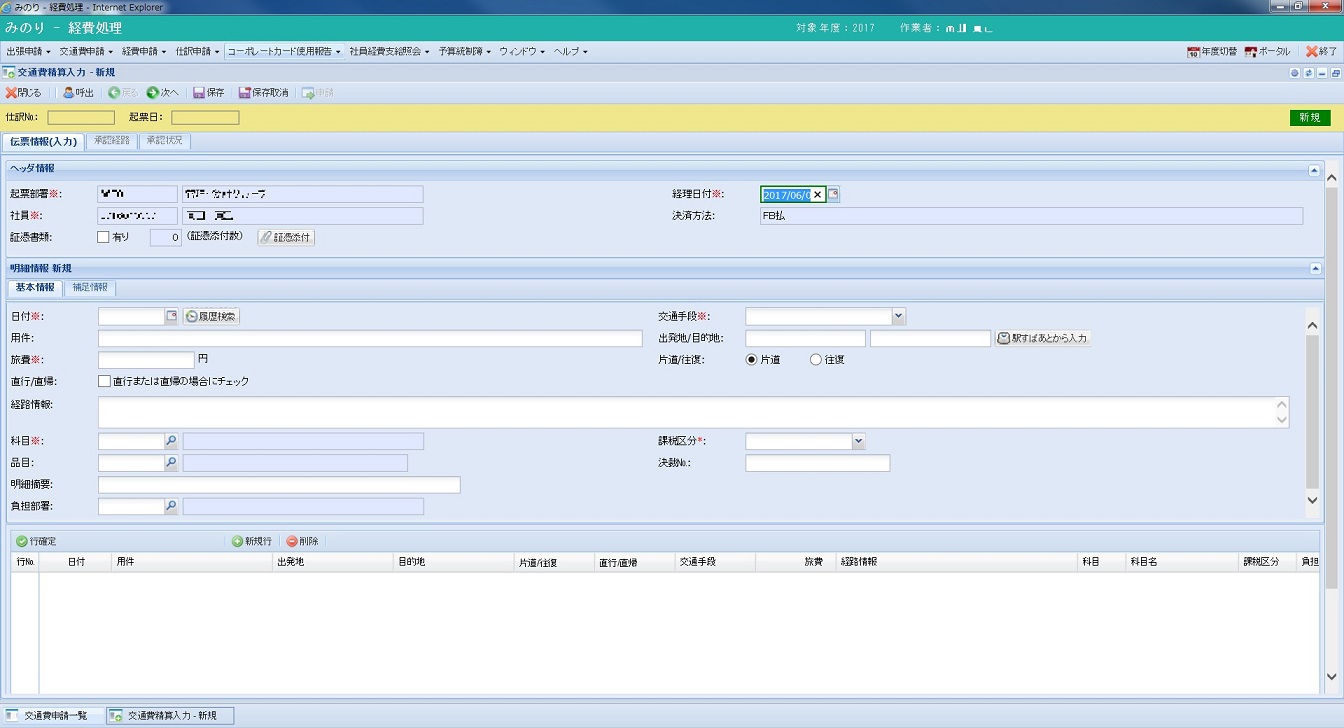Viewport: 1344px width, 728px height.
Task: Select 交通費精算入力 - 新規 bottom tab
Action: [170, 716]
